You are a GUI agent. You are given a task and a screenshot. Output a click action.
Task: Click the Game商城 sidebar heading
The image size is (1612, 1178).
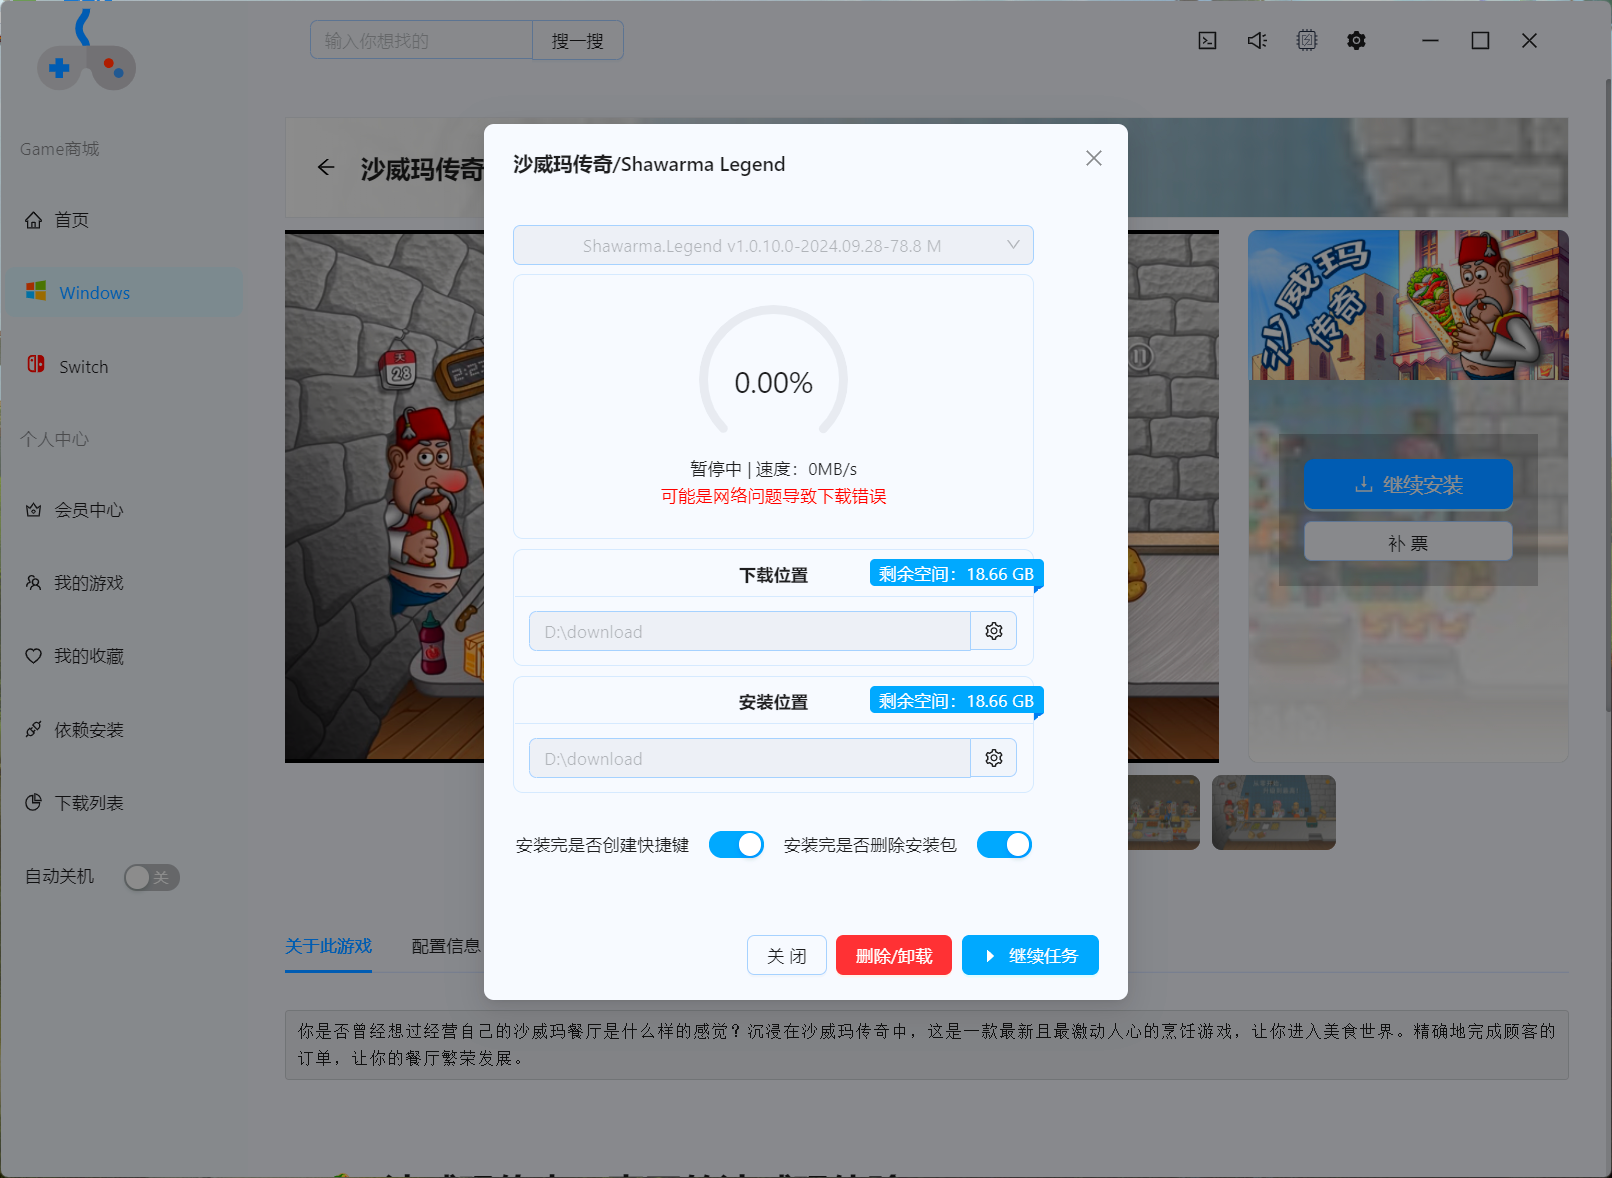[60, 149]
